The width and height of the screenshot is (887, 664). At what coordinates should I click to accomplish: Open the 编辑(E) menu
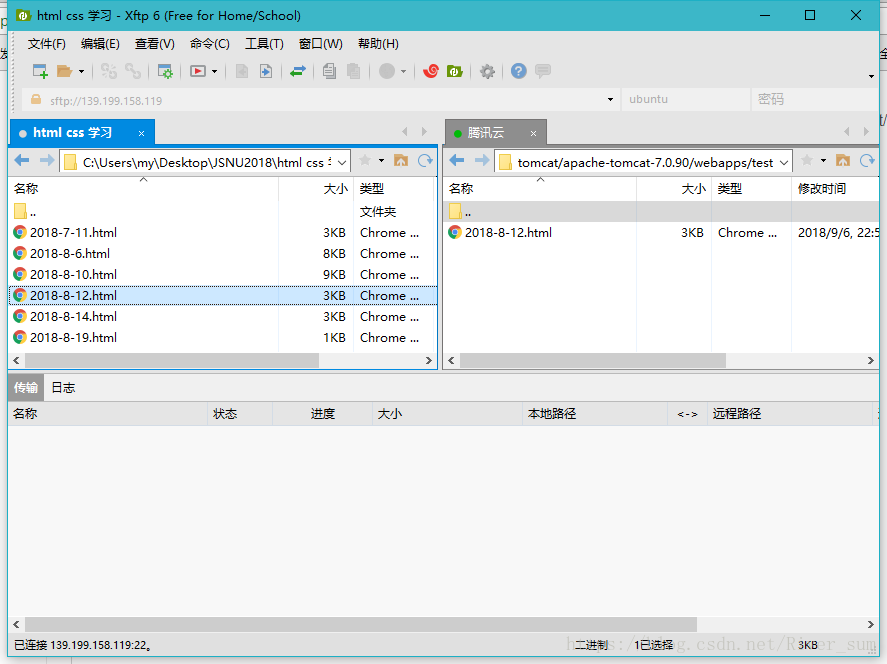(x=100, y=44)
